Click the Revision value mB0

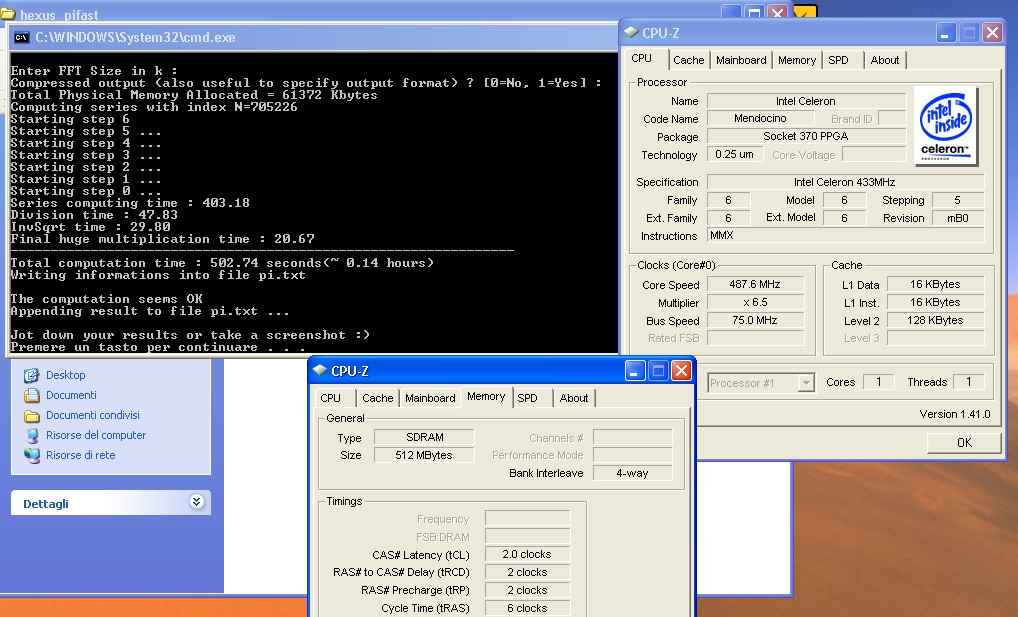click(958, 218)
